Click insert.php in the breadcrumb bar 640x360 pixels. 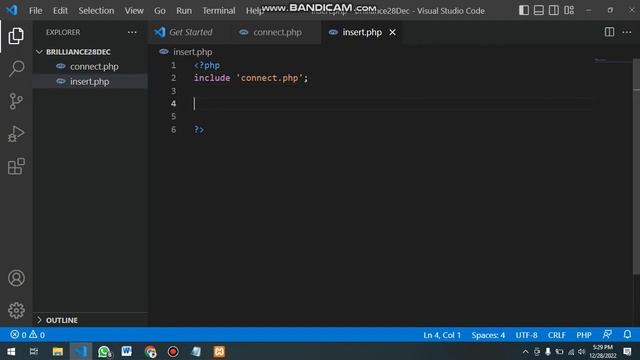192,52
